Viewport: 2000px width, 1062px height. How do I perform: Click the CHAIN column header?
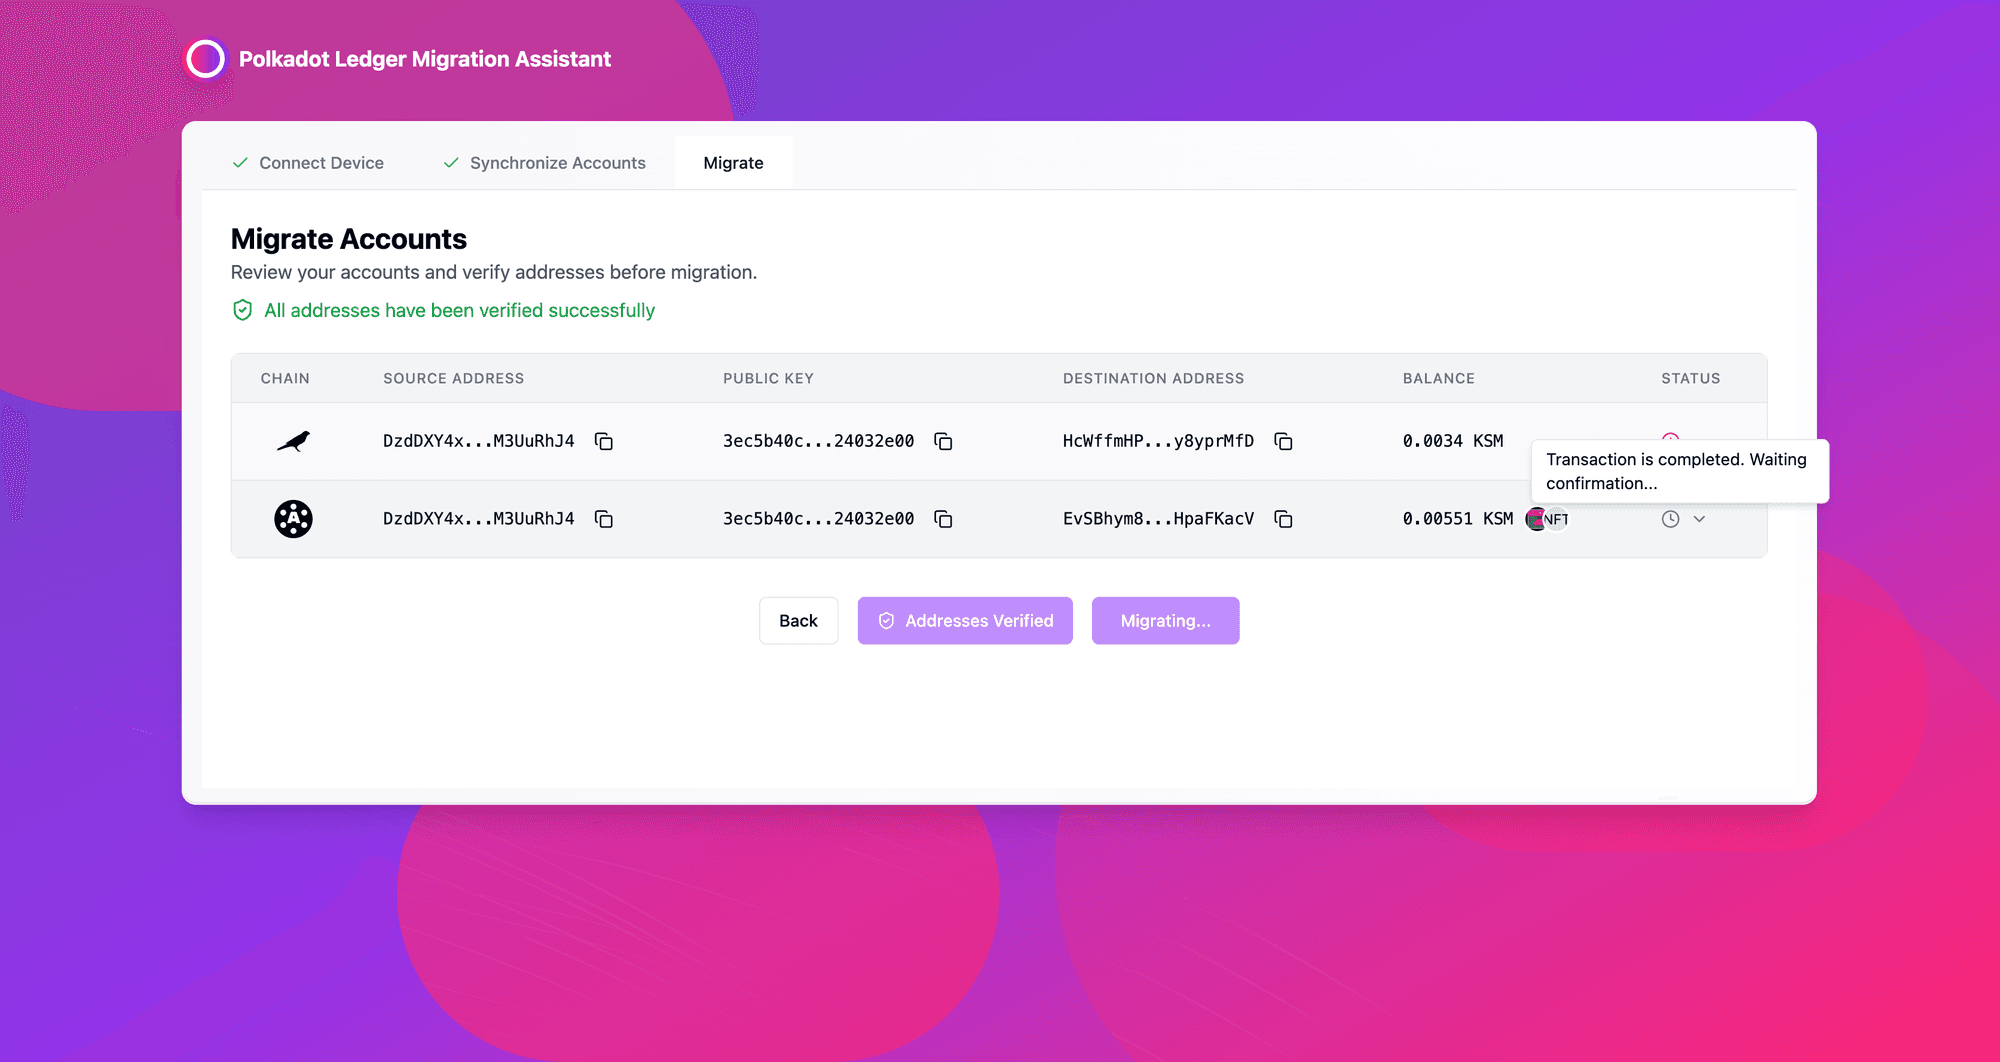click(x=285, y=378)
